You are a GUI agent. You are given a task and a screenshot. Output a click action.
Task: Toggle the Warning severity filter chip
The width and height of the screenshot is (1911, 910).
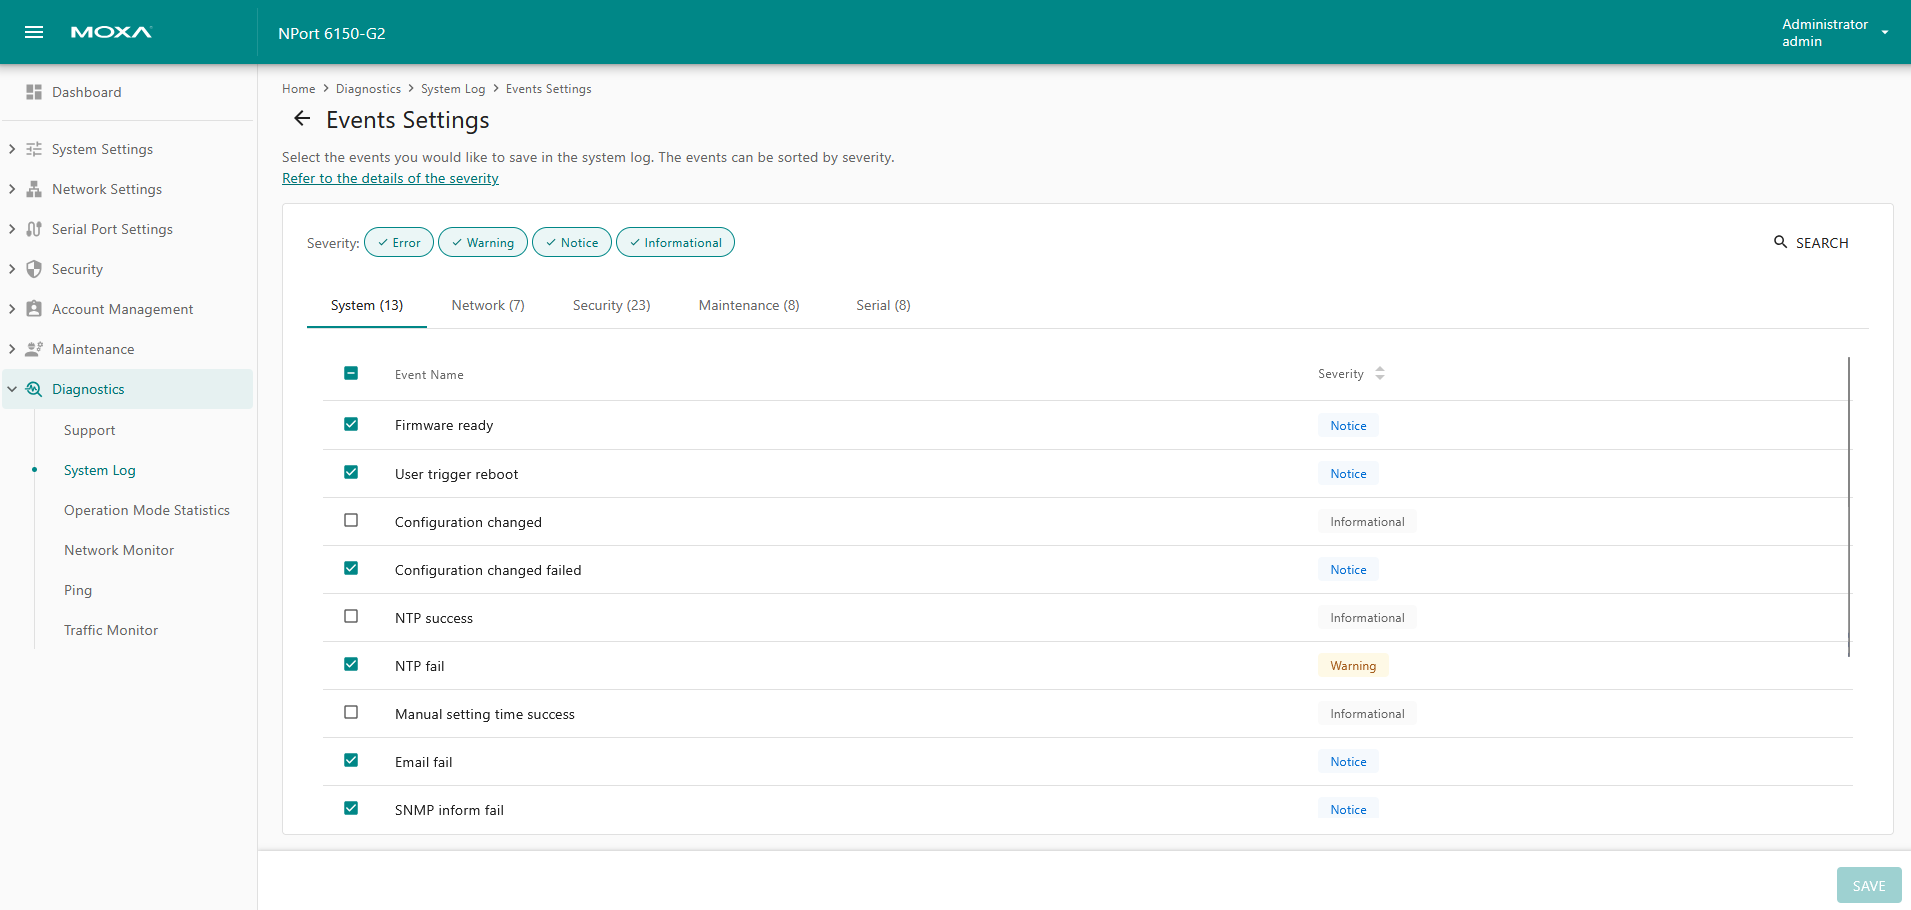click(483, 243)
